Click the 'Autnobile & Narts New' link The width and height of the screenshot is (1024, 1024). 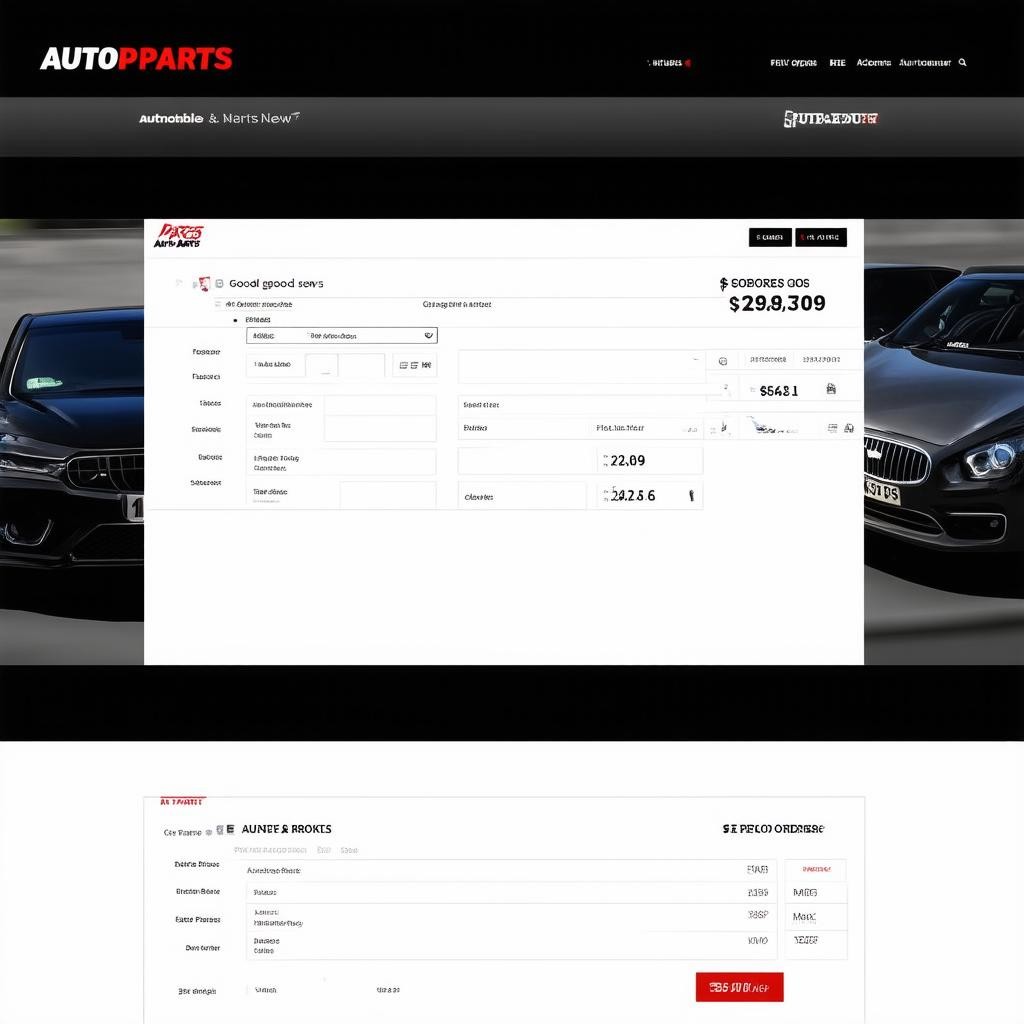pos(219,118)
